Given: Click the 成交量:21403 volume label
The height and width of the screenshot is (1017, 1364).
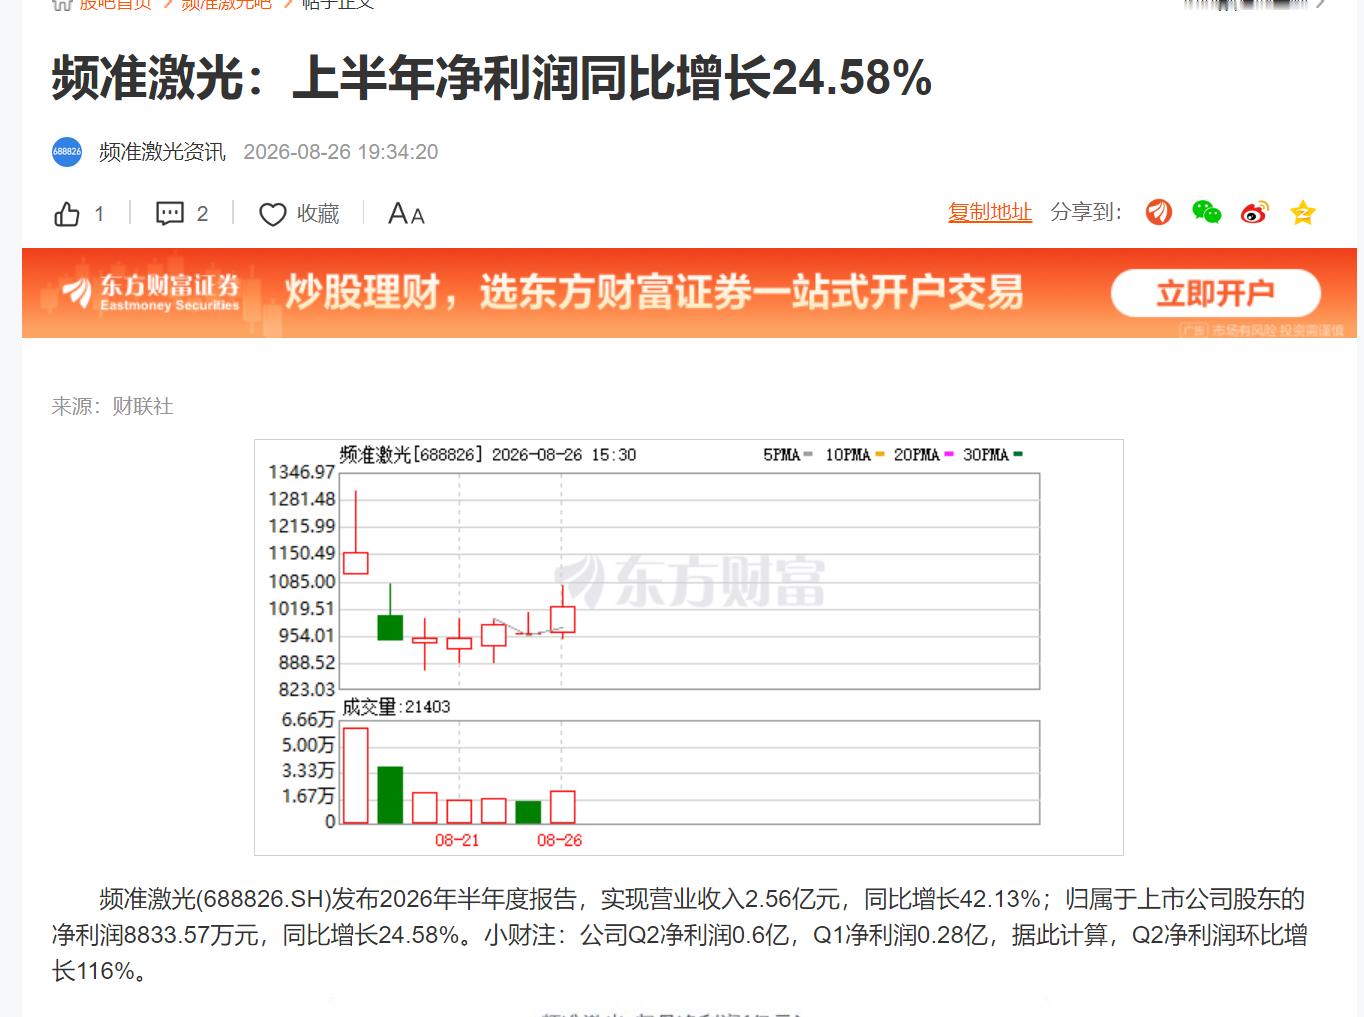Looking at the screenshot, I should pyautogui.click(x=396, y=707).
